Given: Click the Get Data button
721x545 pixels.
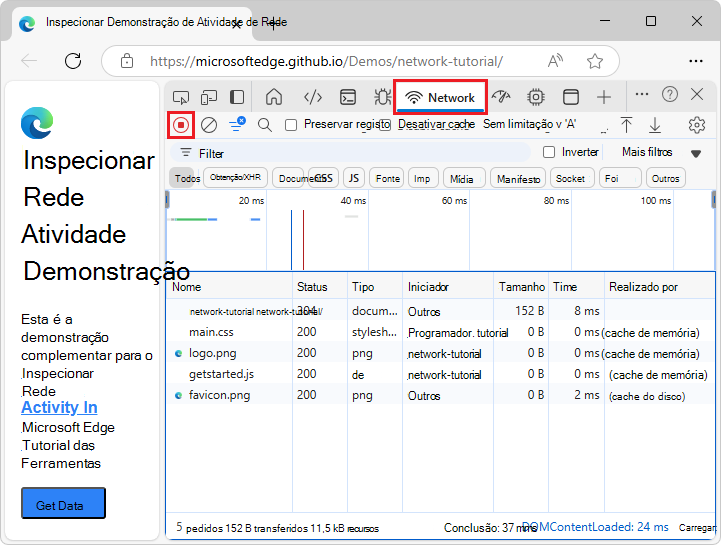Looking at the screenshot, I should coord(63,505).
